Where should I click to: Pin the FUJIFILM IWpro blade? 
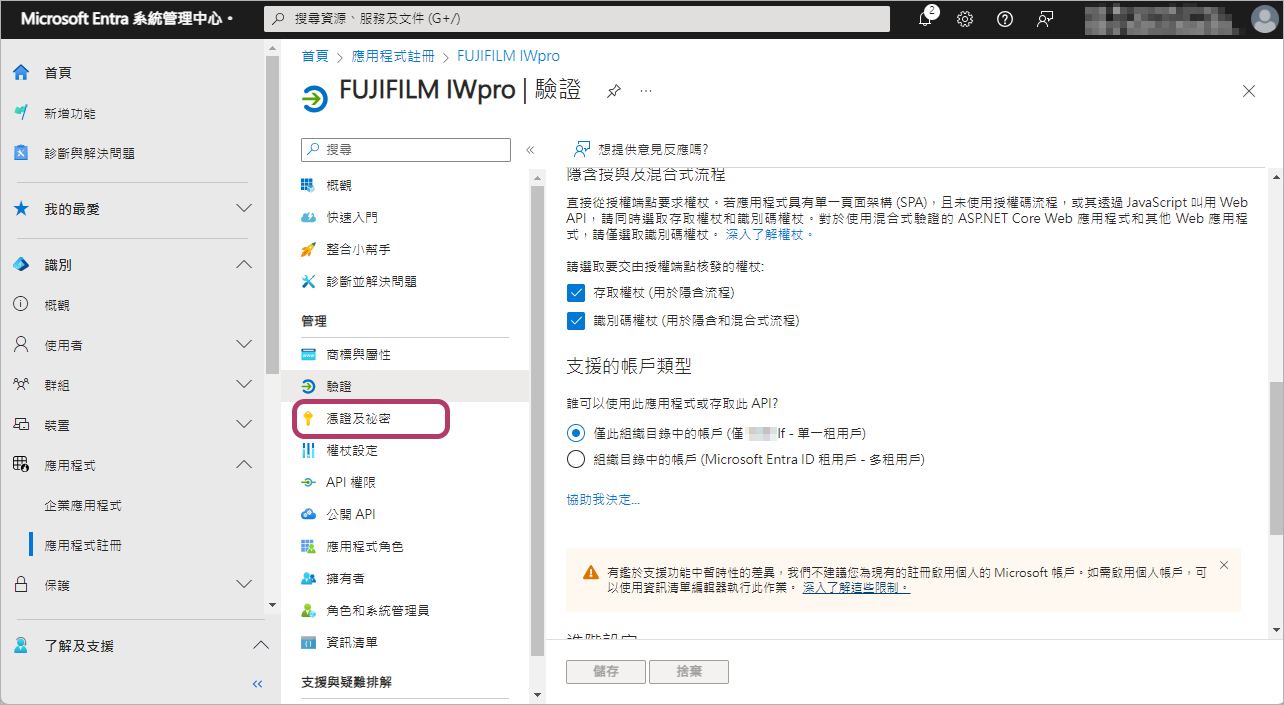click(614, 91)
